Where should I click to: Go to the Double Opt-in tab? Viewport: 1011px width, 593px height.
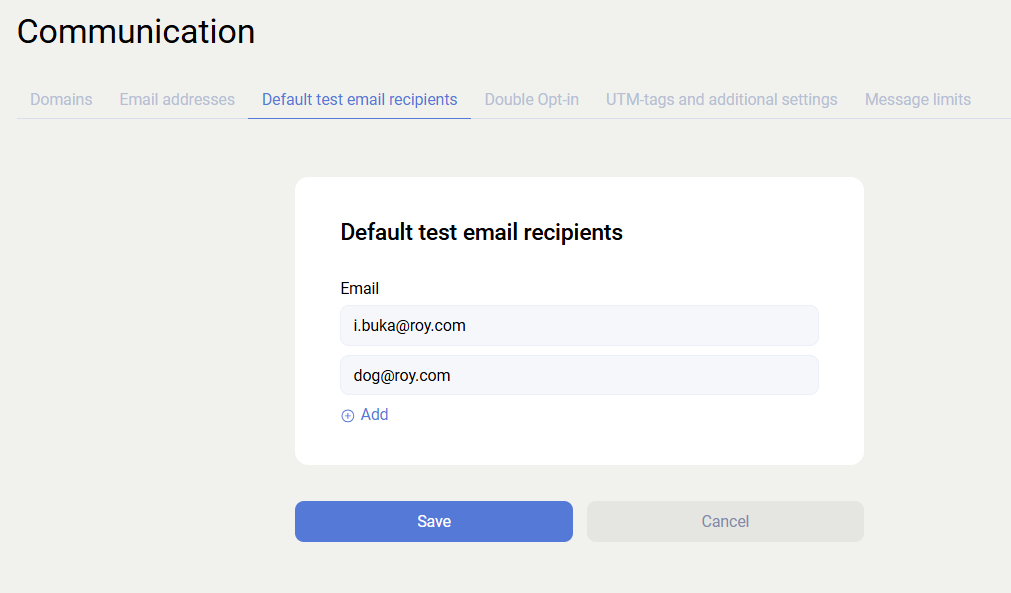531,100
